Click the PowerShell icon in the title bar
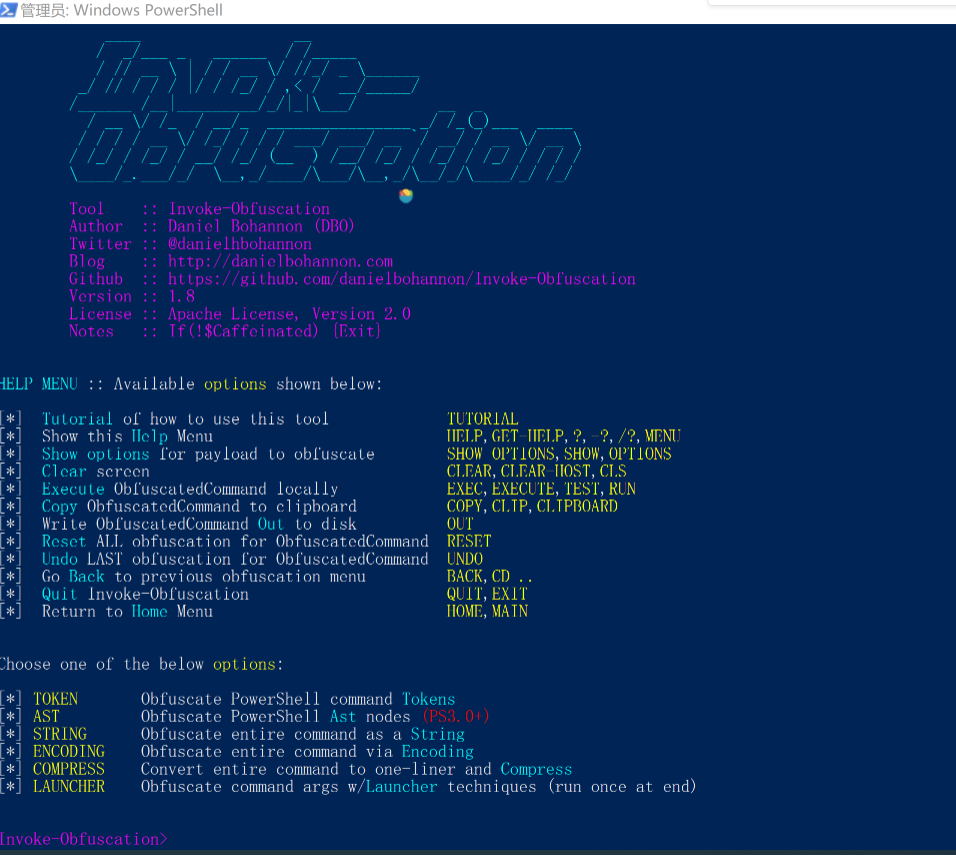956x855 pixels. click(x=8, y=10)
